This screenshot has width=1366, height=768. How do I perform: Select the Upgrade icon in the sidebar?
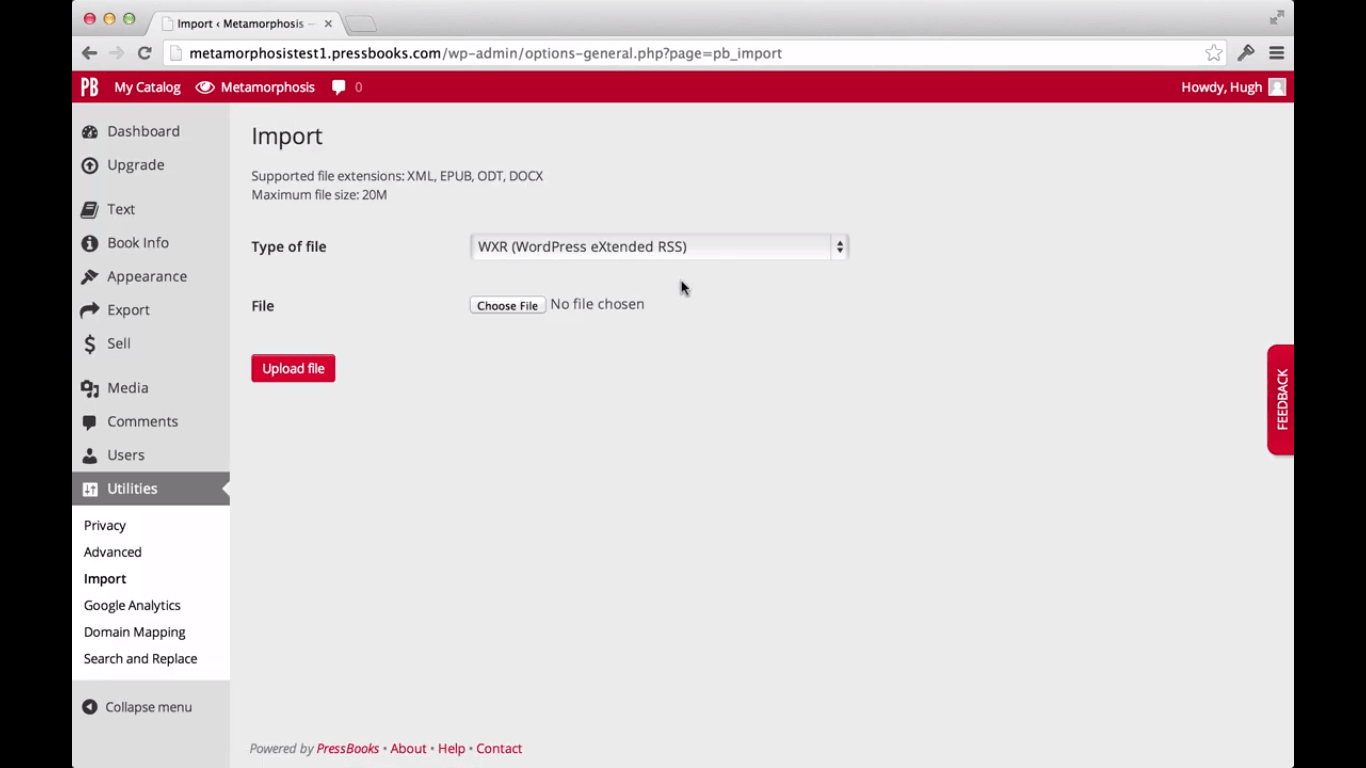(90, 164)
